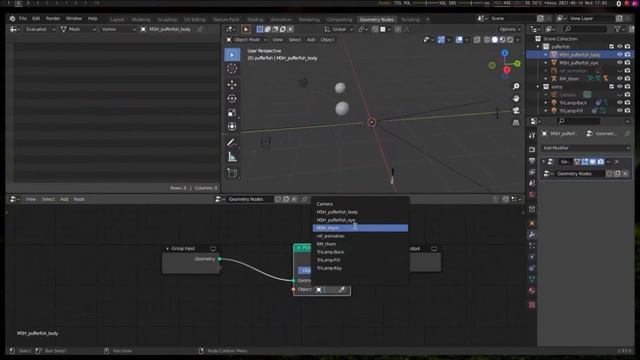
Task: Hide MSH_pufferfish_eye via eye icon
Action: click(x=620, y=62)
